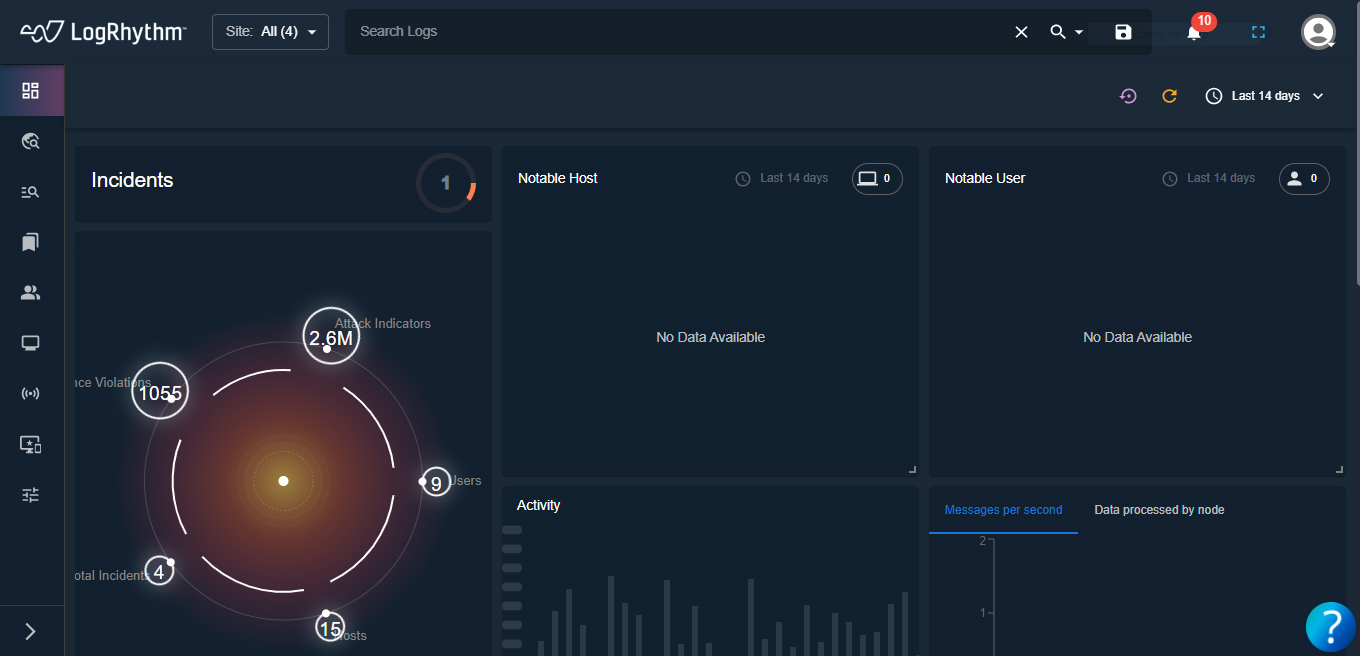Open the users group sidebar icon

[x=31, y=293]
